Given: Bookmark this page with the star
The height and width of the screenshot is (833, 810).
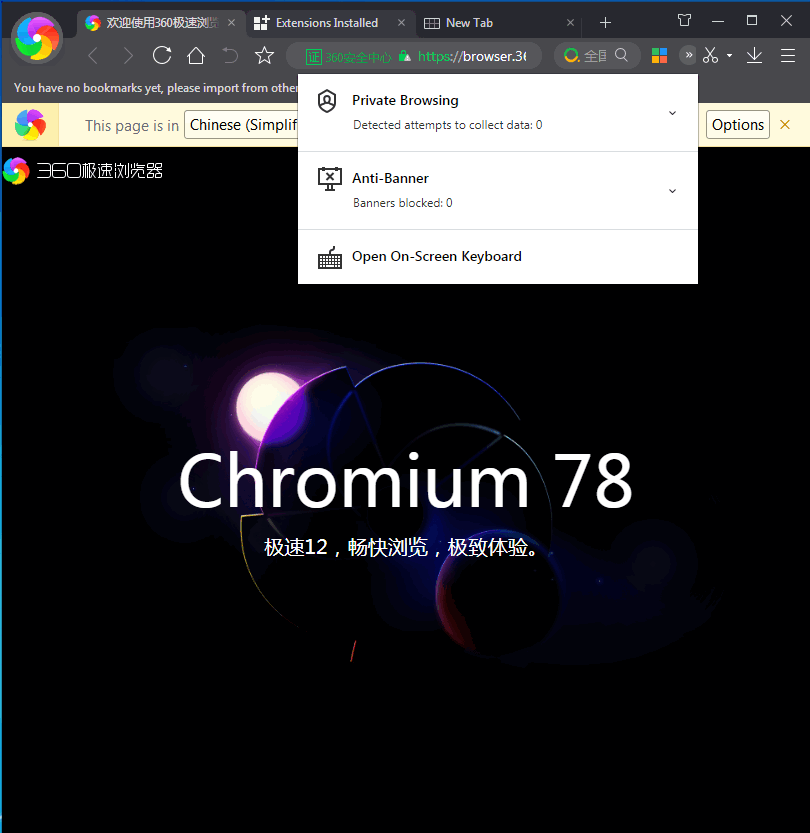Looking at the screenshot, I should click(x=264, y=55).
